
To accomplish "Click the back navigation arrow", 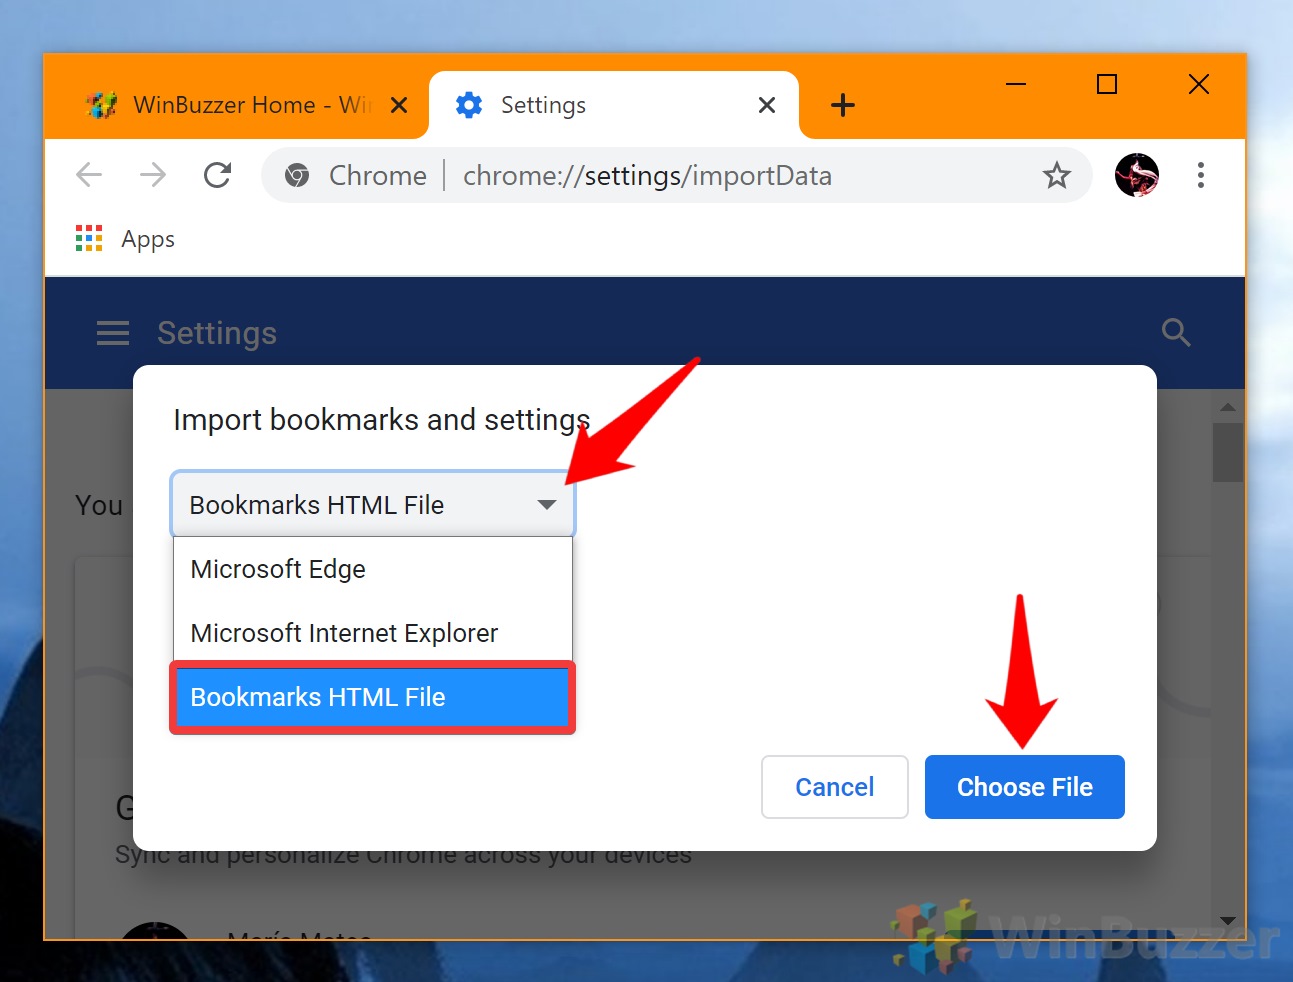I will [x=89, y=175].
